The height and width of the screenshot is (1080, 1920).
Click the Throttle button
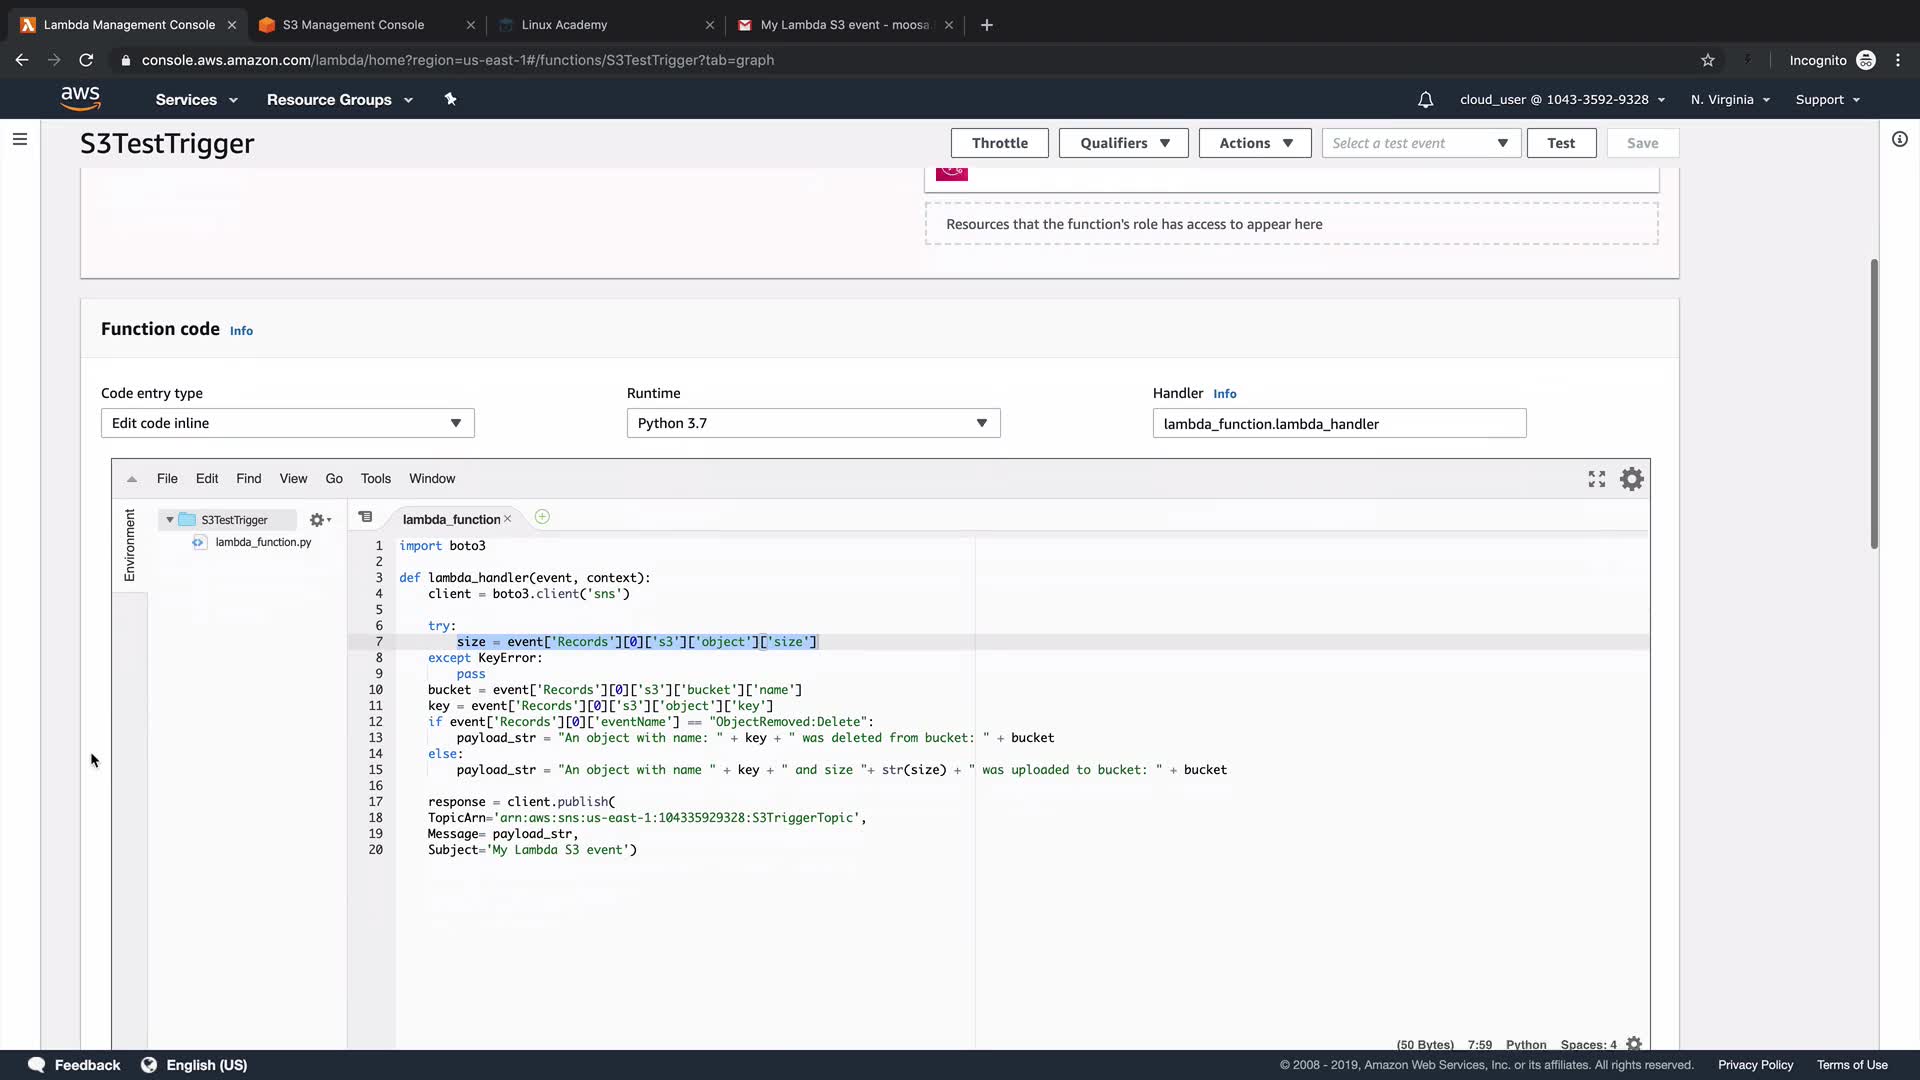pos(999,143)
